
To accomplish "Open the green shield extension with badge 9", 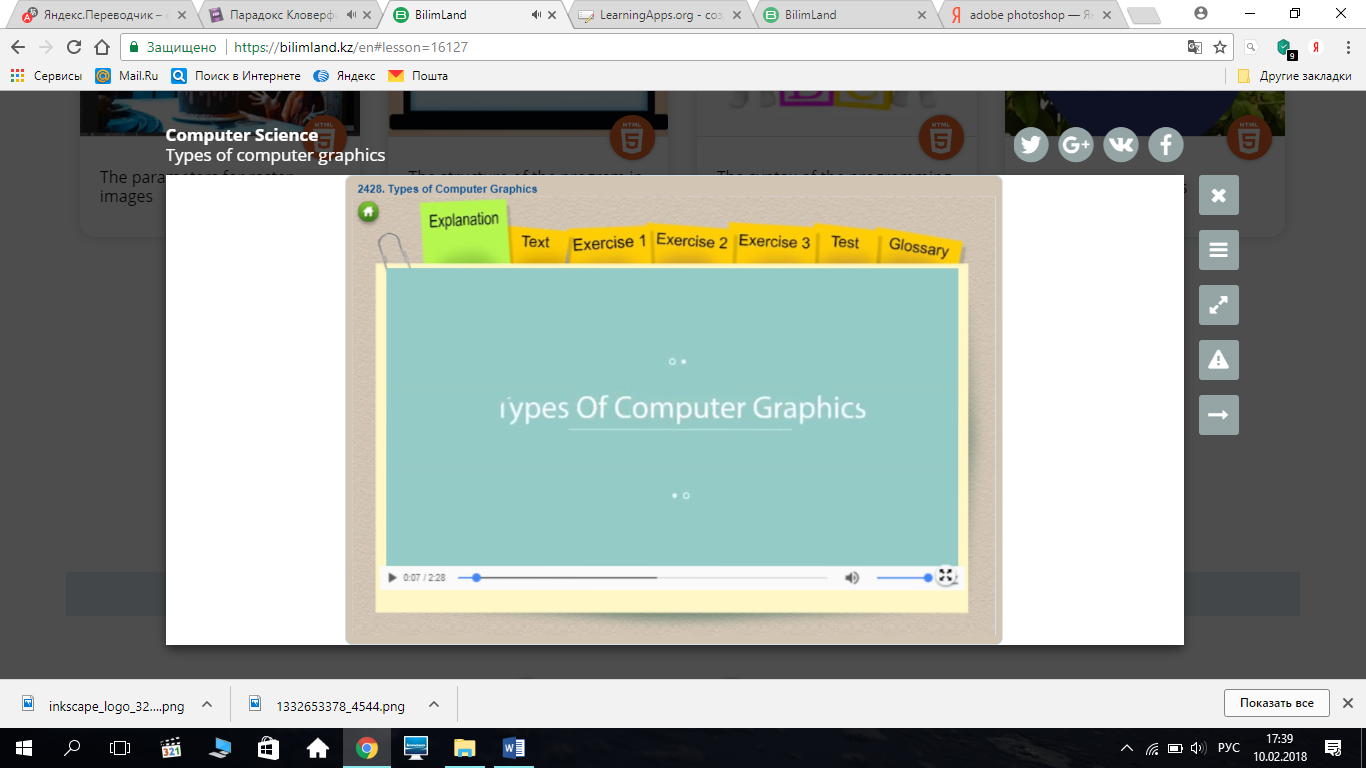I will tap(1286, 48).
